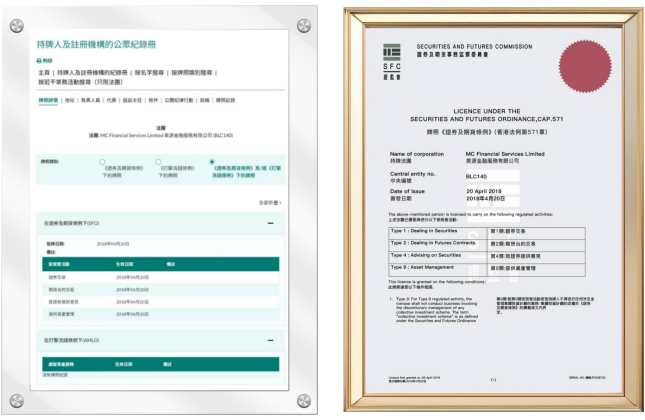
Task: Open the 負責人員 tab
Action: [x=90, y=100]
